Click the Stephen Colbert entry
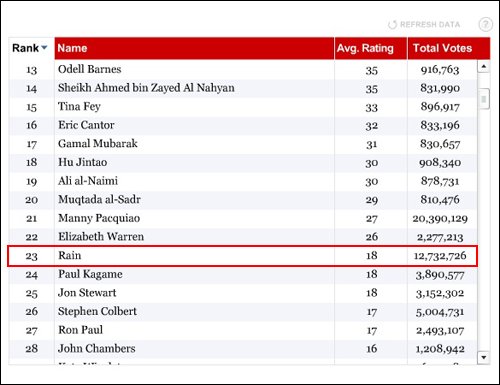The height and width of the screenshot is (385, 500). pyautogui.click(x=97, y=311)
